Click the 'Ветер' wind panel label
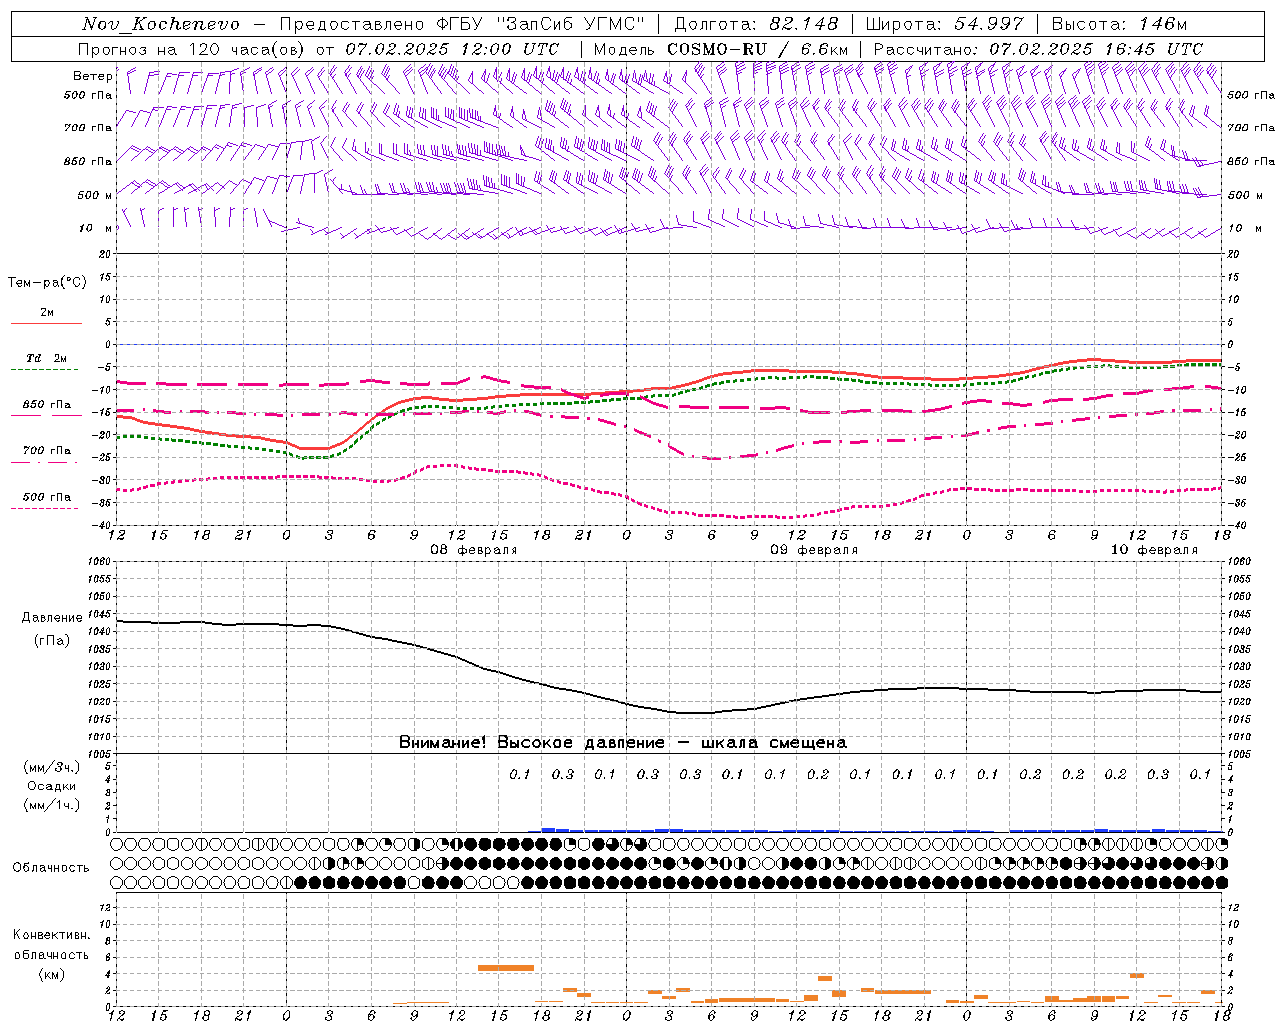 (x=93, y=76)
